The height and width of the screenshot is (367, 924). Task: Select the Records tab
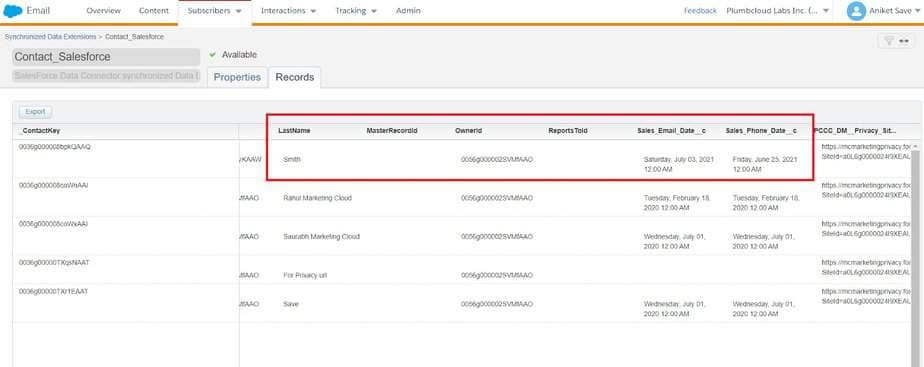coord(295,77)
